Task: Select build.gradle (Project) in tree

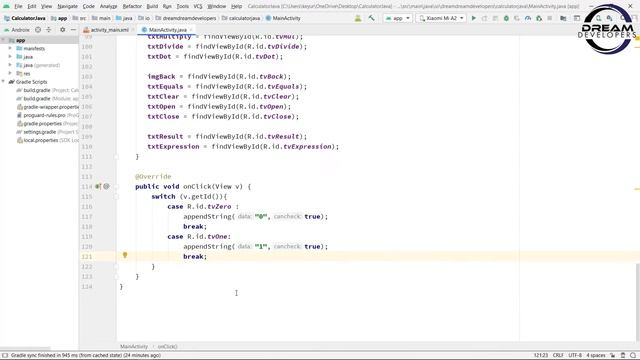Action: (47, 90)
